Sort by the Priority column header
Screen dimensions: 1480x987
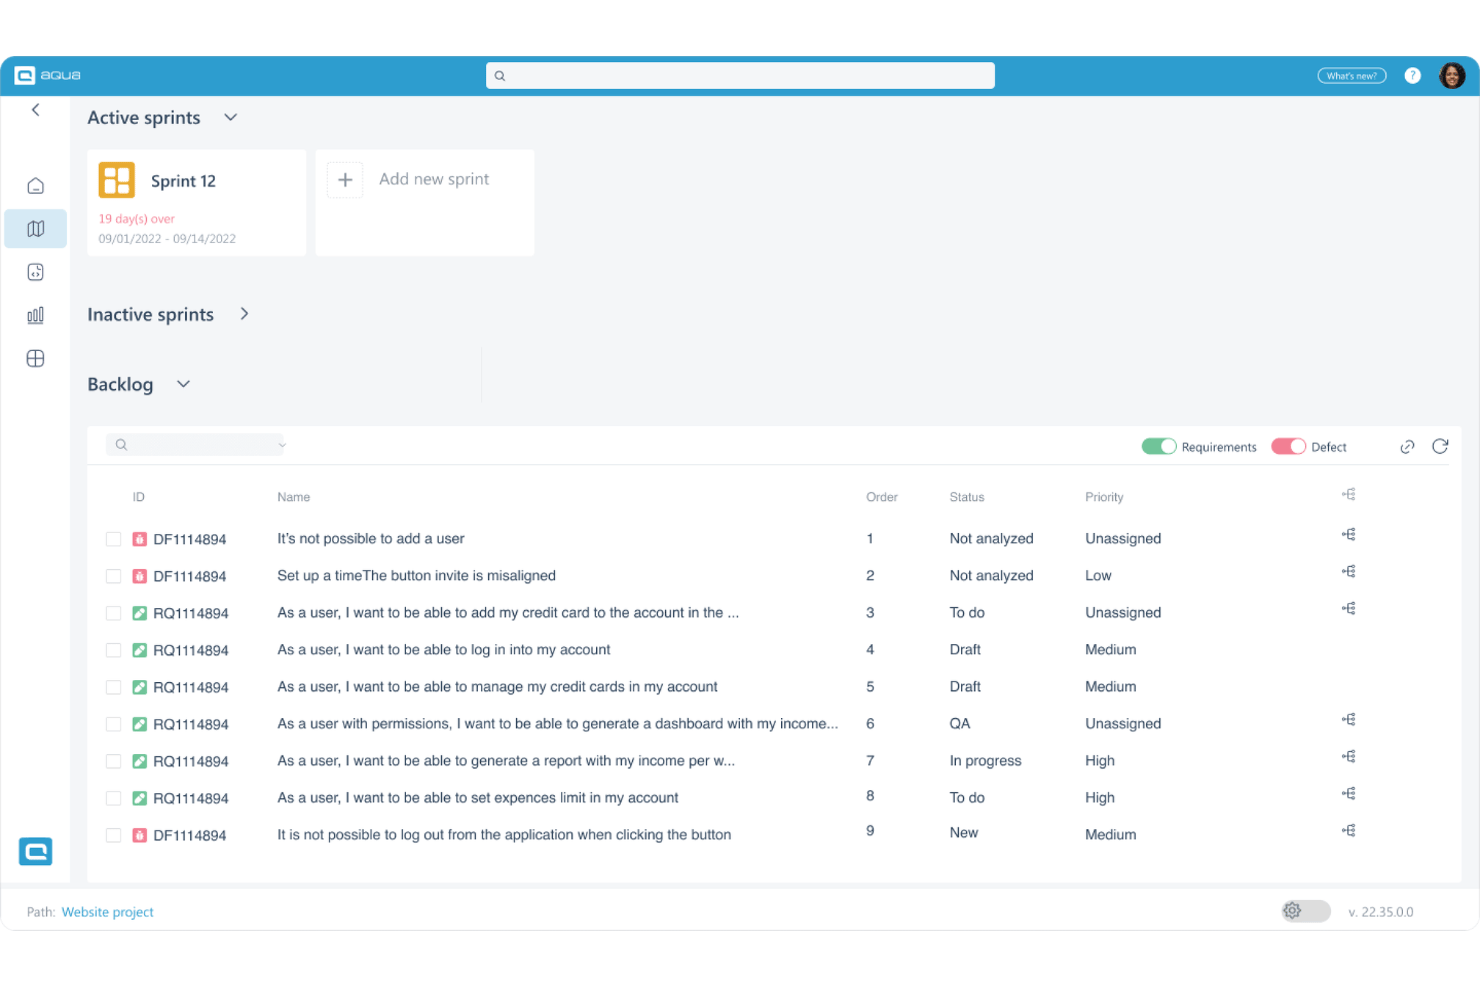[x=1104, y=497]
